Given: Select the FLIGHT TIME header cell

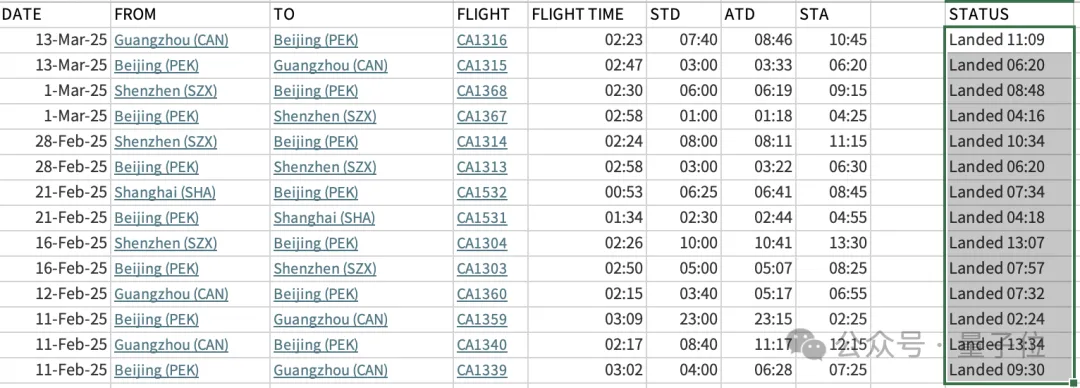Looking at the screenshot, I should [588, 14].
